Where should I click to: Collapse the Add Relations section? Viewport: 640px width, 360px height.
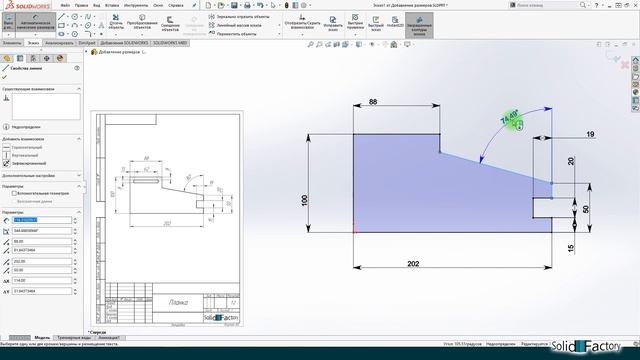coord(78,139)
